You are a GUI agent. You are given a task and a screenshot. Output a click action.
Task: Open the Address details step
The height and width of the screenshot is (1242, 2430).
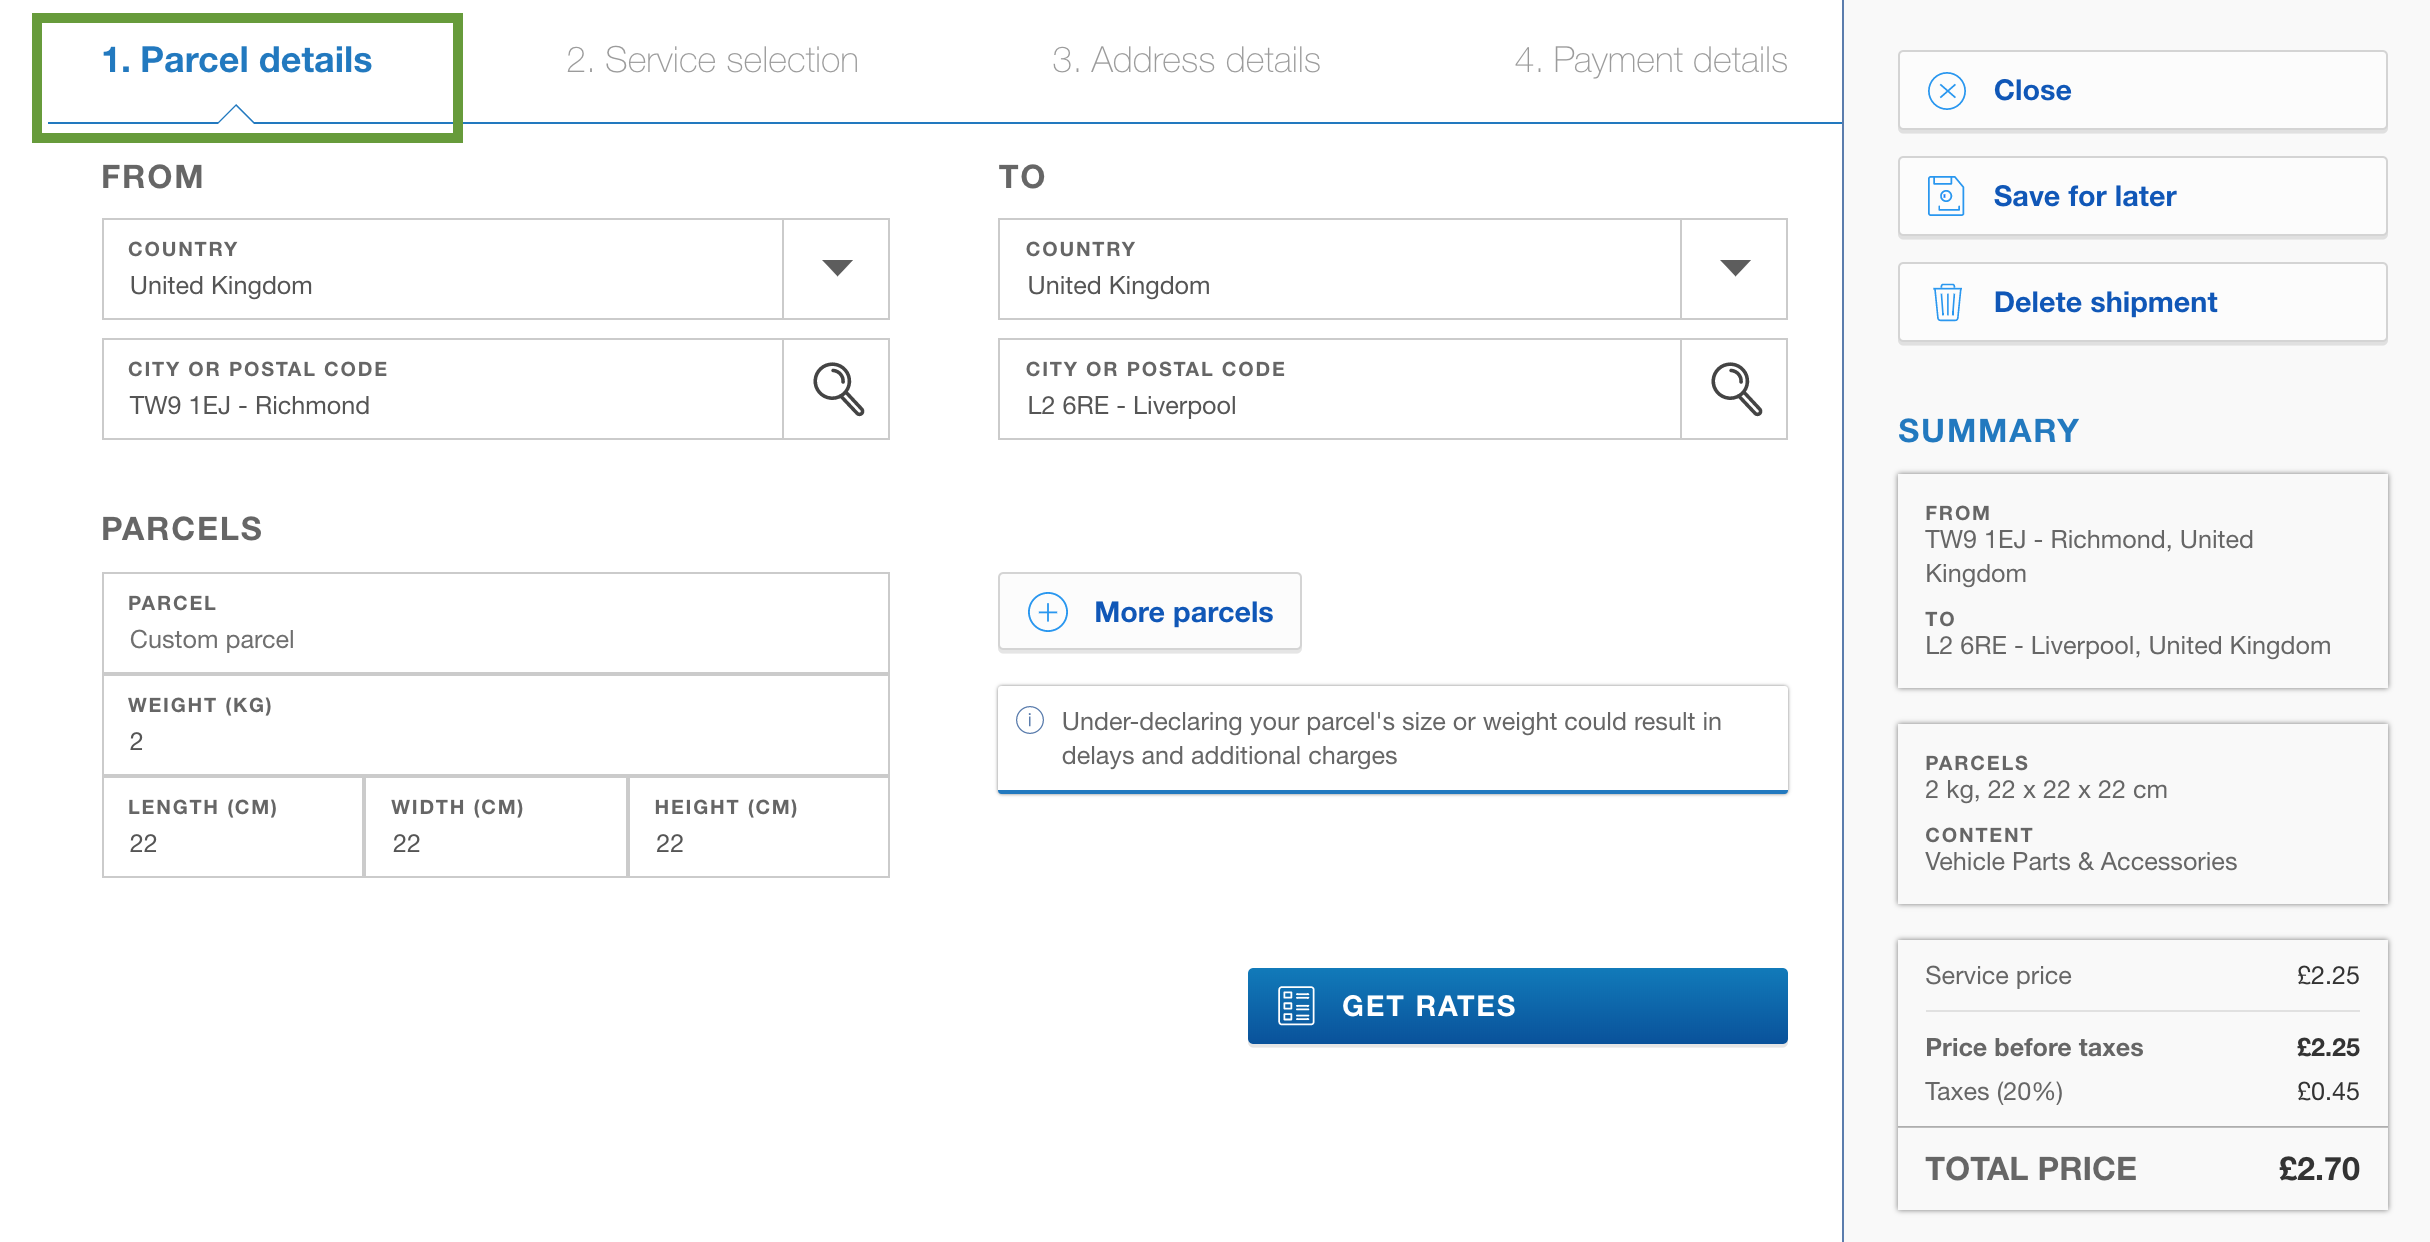coord(1186,60)
